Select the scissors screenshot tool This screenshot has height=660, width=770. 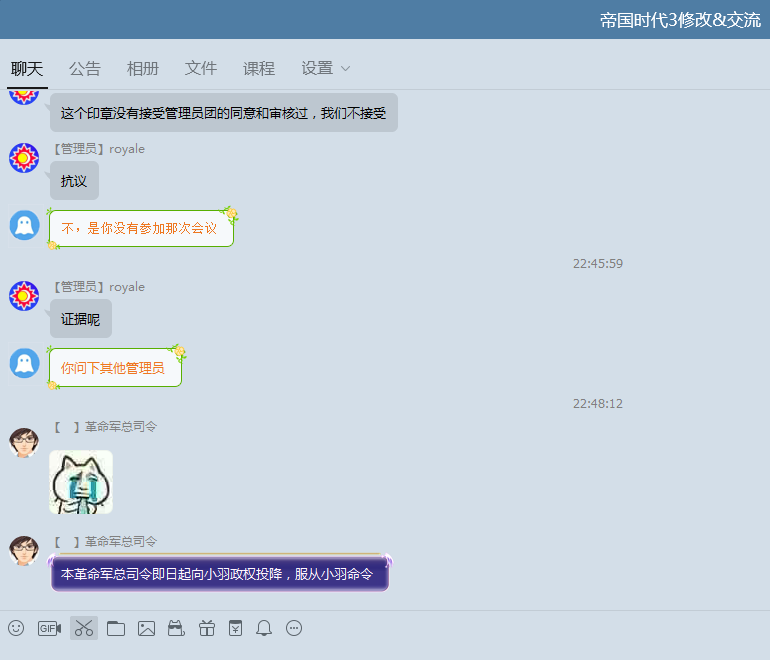point(84,628)
